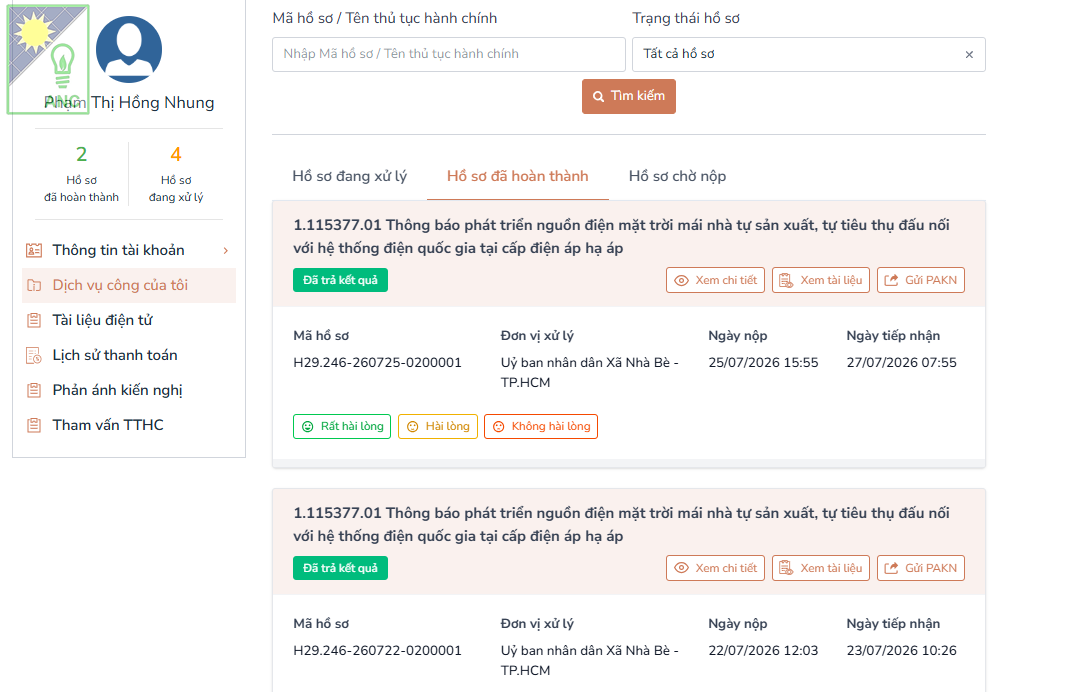The height and width of the screenshot is (692, 1074).
Task: Click the solar panel lightbulb logo
Action: coord(48,59)
